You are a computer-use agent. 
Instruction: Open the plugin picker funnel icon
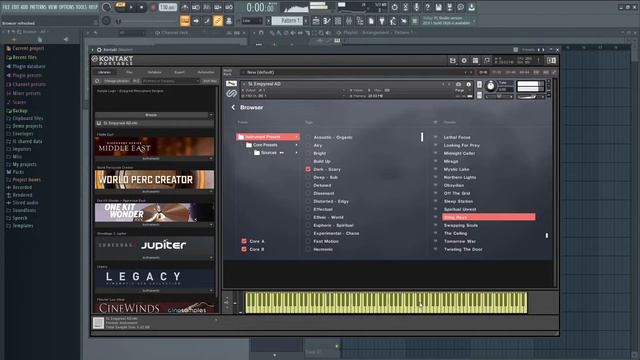click(x=382, y=21)
